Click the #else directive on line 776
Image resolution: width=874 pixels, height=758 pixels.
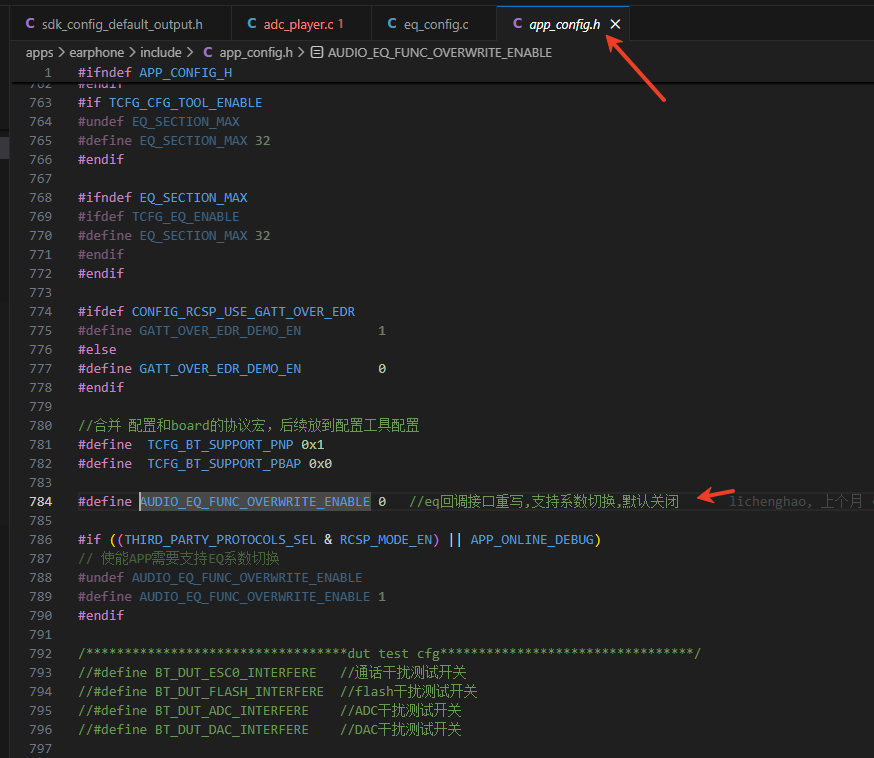pyautogui.click(x=97, y=349)
